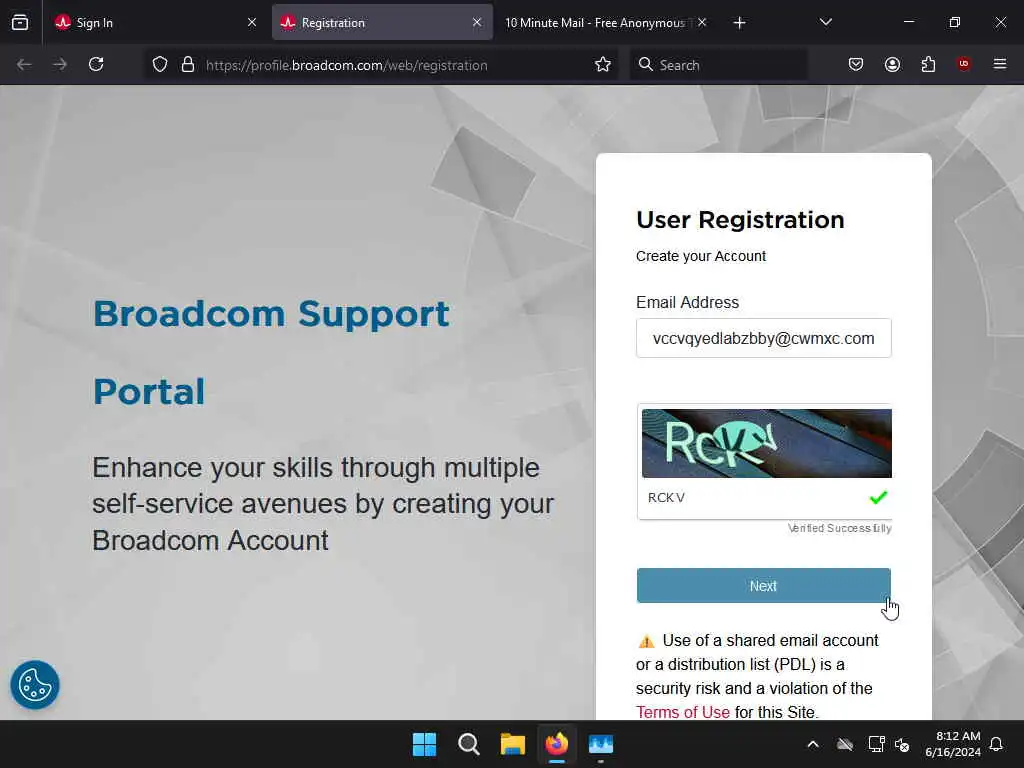Close the 10 Minute Mail tab
The height and width of the screenshot is (768, 1024).
pos(702,23)
